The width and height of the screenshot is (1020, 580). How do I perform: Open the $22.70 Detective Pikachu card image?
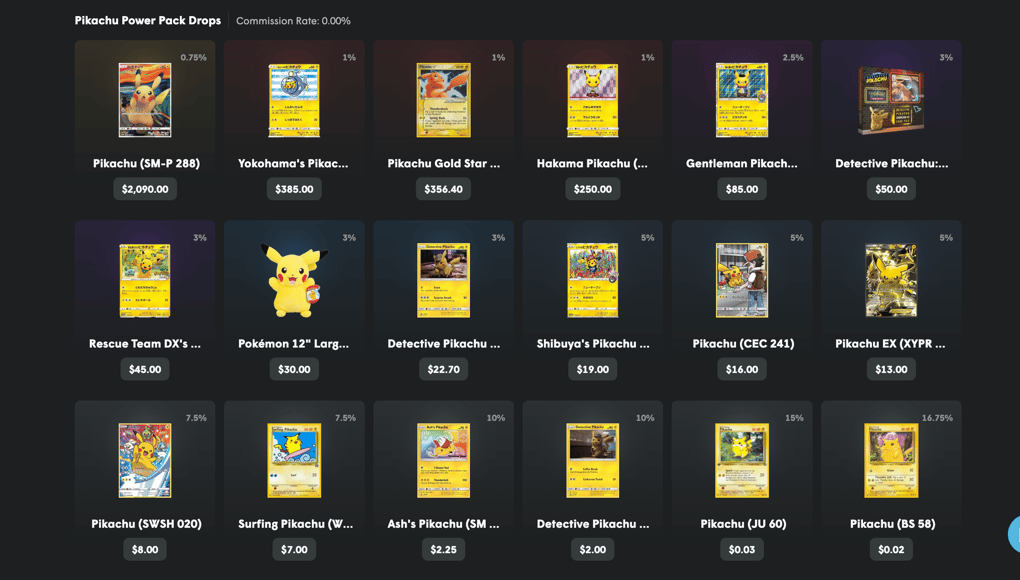point(443,280)
